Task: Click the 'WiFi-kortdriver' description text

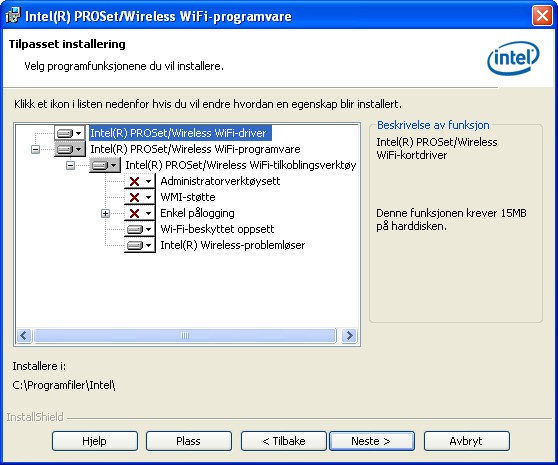Action: (x=412, y=155)
